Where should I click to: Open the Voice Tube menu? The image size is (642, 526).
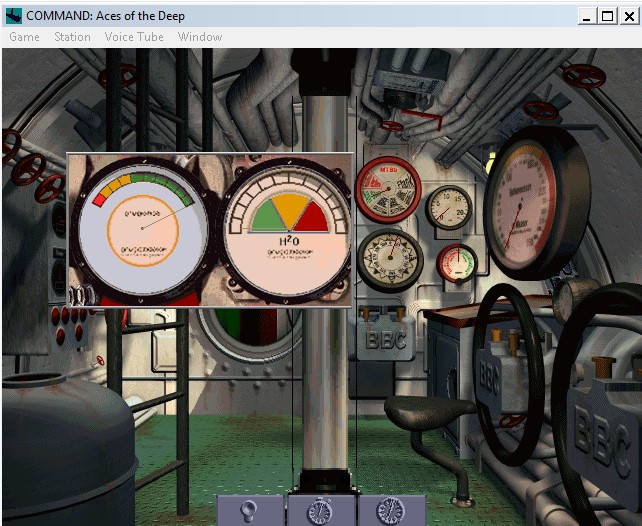[x=134, y=37]
